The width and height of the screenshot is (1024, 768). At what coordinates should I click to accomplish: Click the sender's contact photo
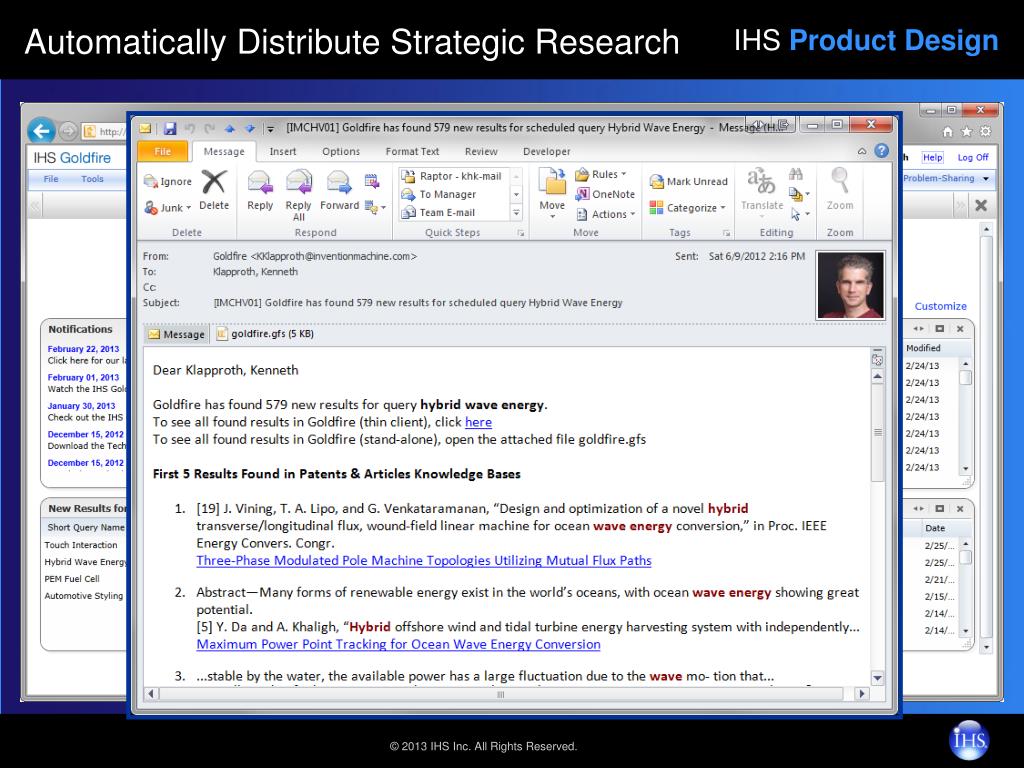click(850, 285)
